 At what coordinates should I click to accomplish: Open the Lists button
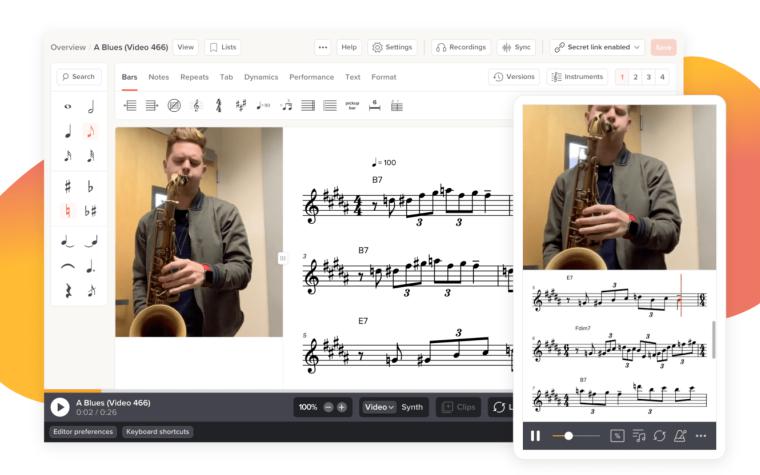[x=223, y=47]
